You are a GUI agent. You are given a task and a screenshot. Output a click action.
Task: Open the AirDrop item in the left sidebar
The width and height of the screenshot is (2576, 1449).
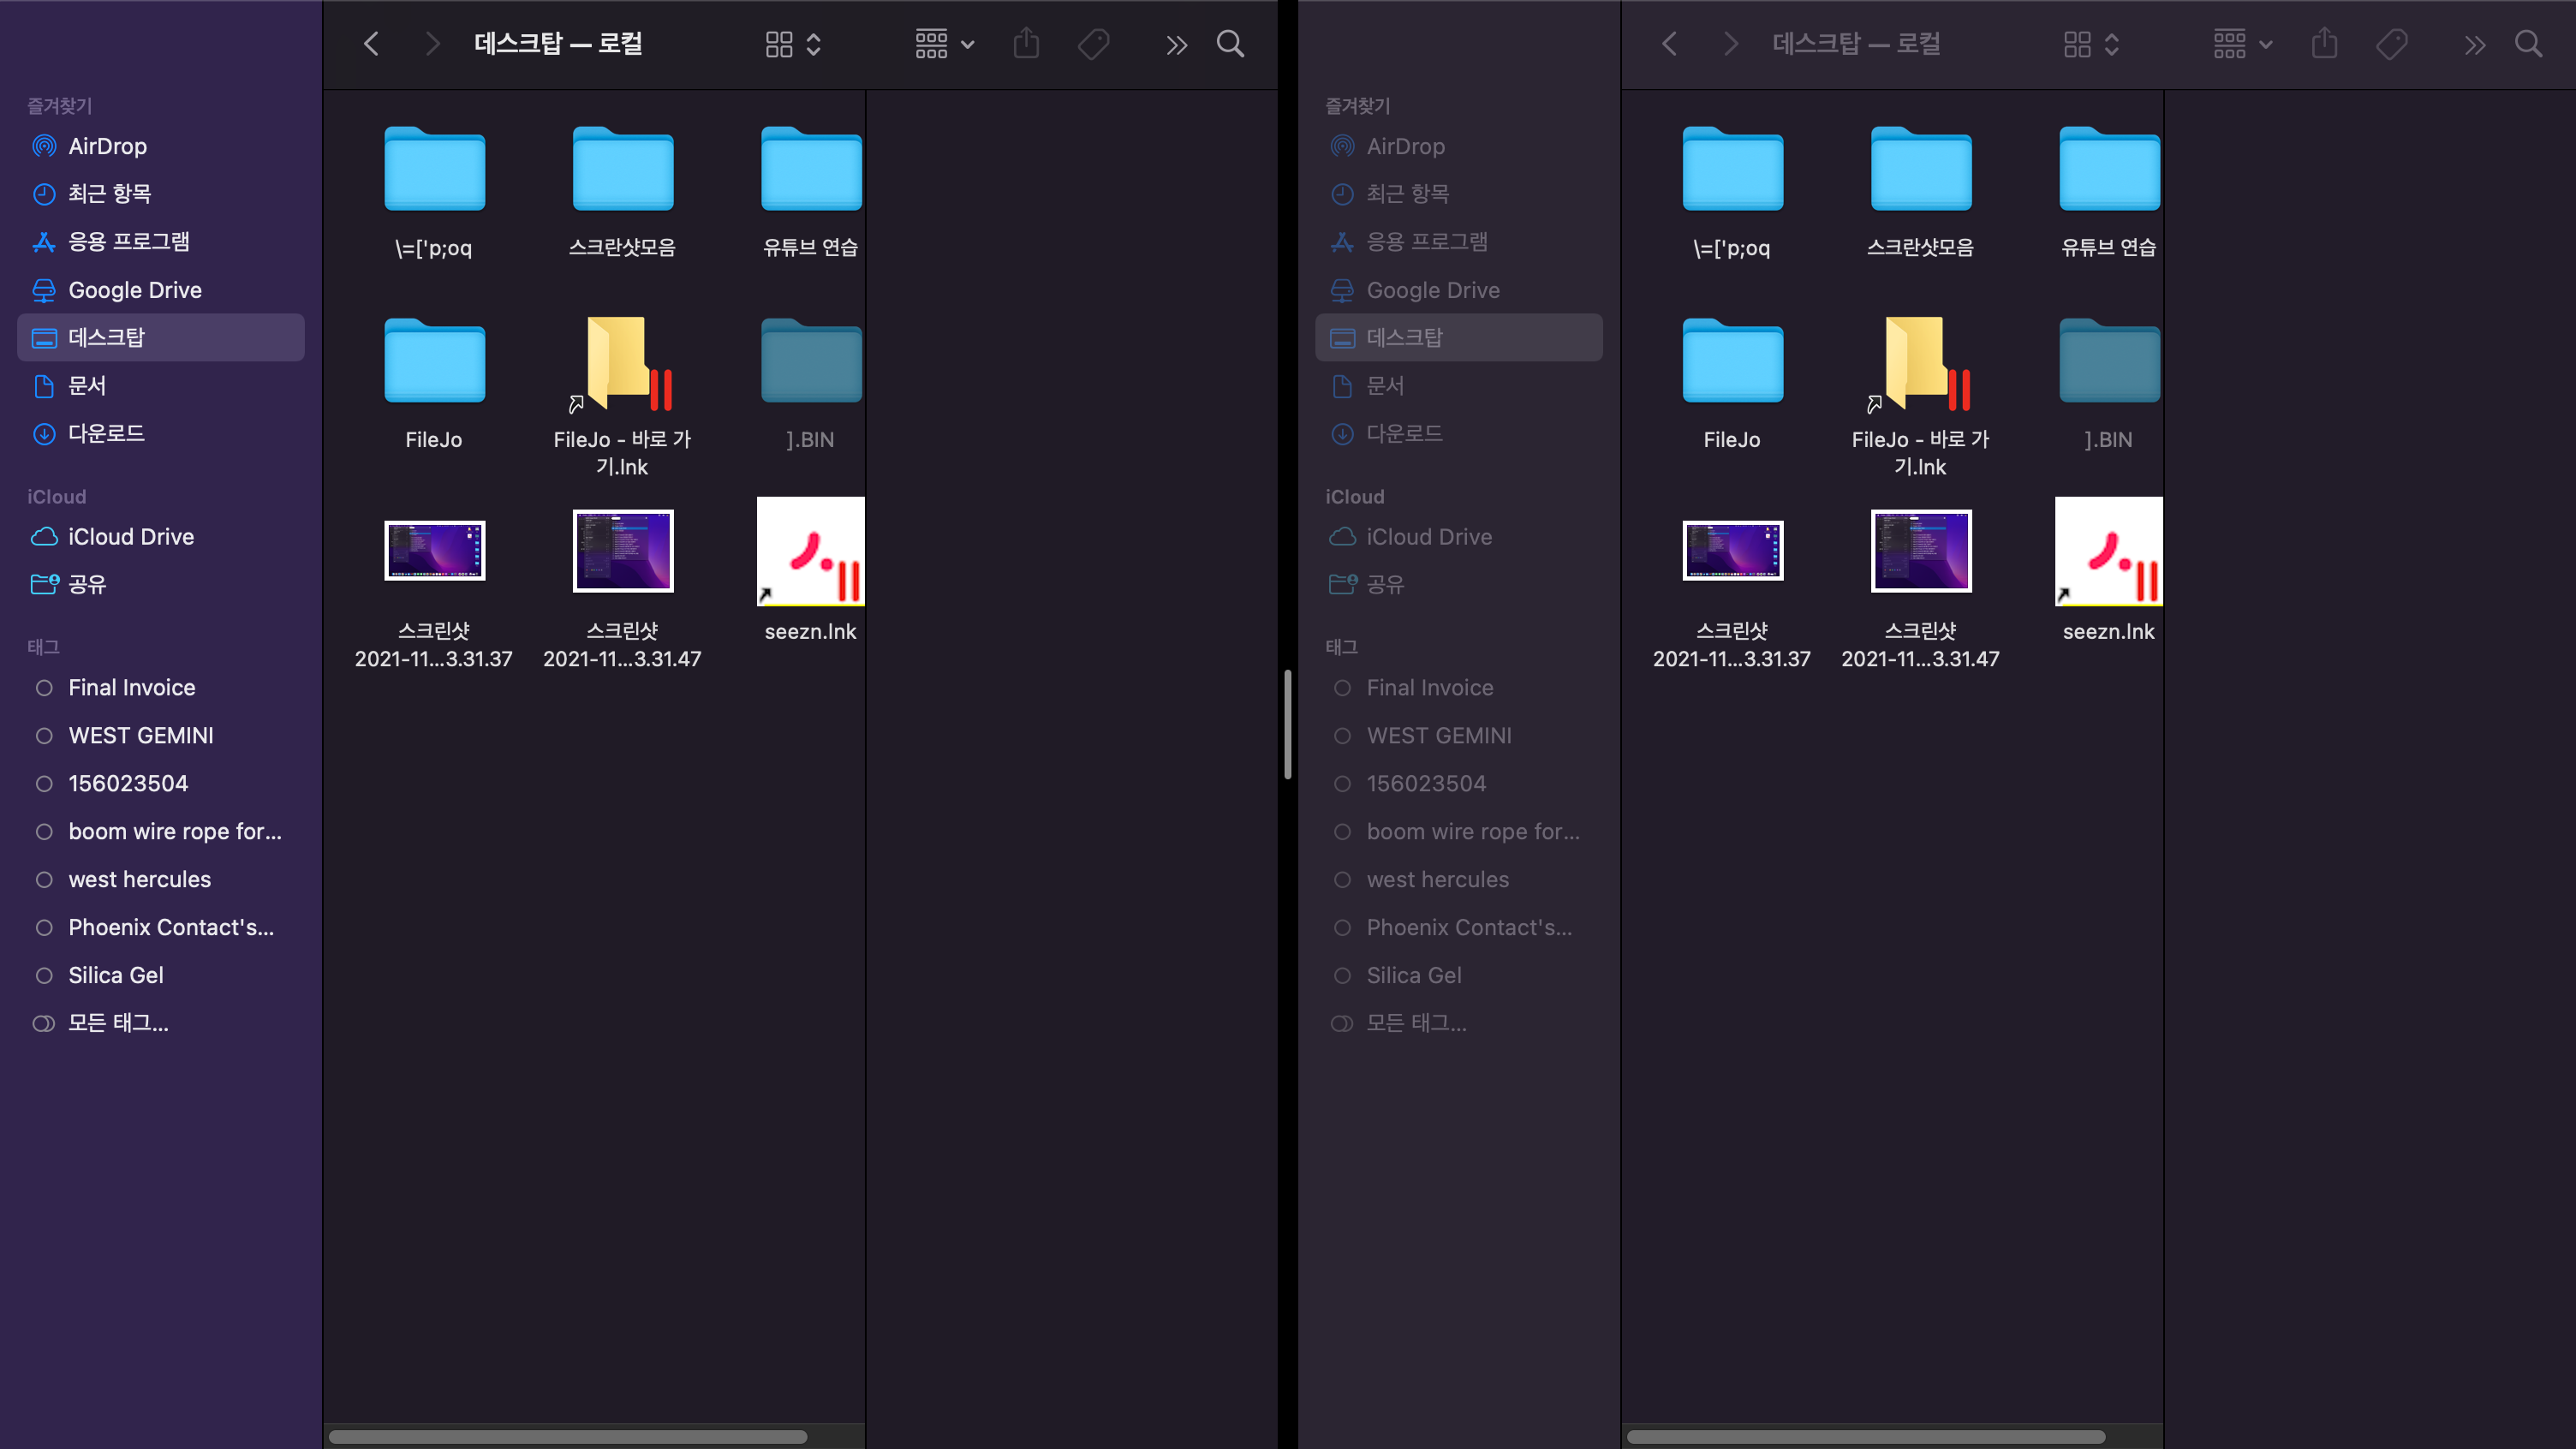(x=107, y=146)
